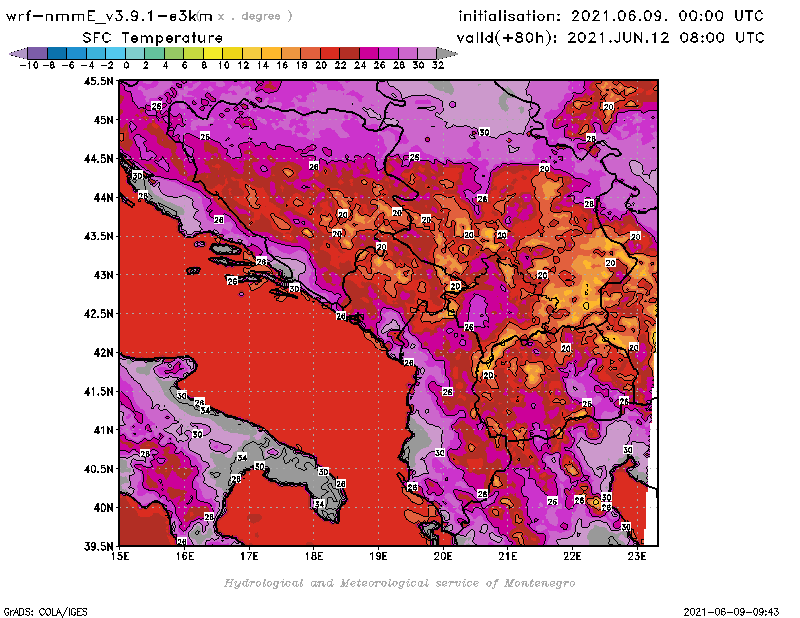Click the 40N latitude axis label

coord(103,508)
